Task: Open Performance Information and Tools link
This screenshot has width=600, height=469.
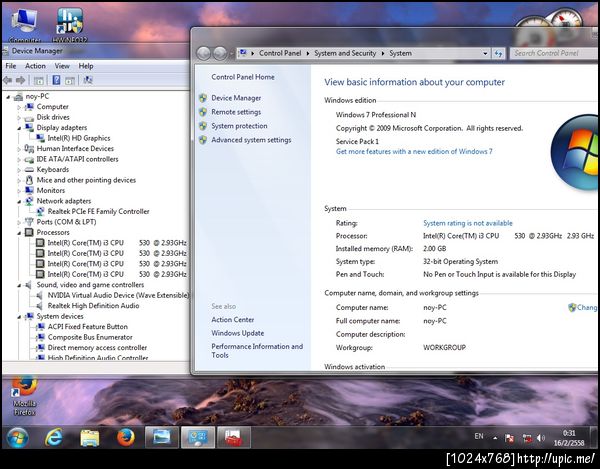Action: click(257, 351)
